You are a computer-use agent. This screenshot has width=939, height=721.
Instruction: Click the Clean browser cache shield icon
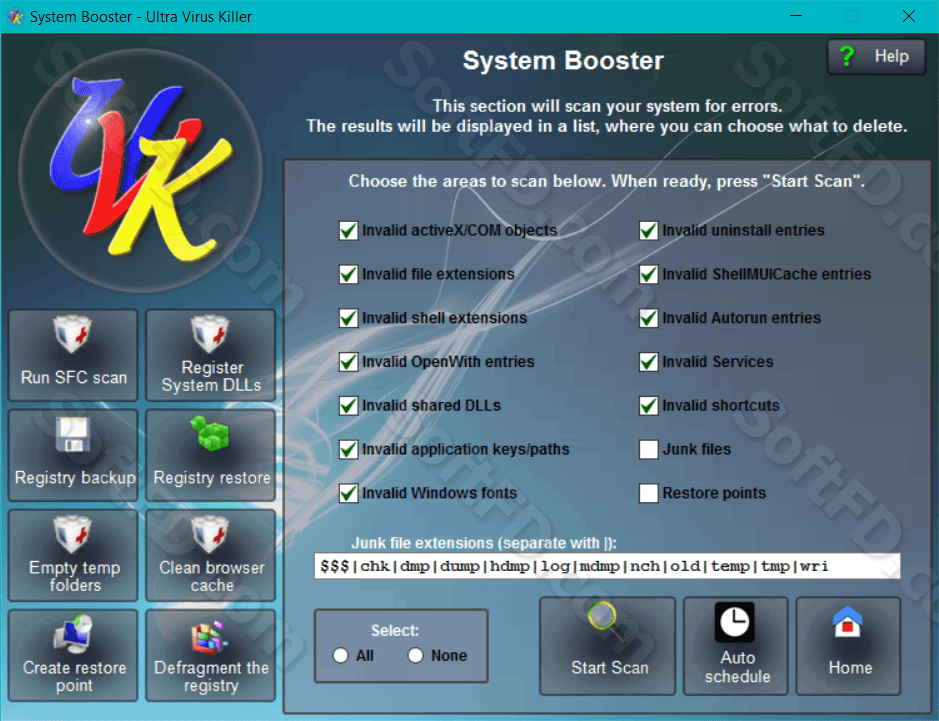[210, 534]
